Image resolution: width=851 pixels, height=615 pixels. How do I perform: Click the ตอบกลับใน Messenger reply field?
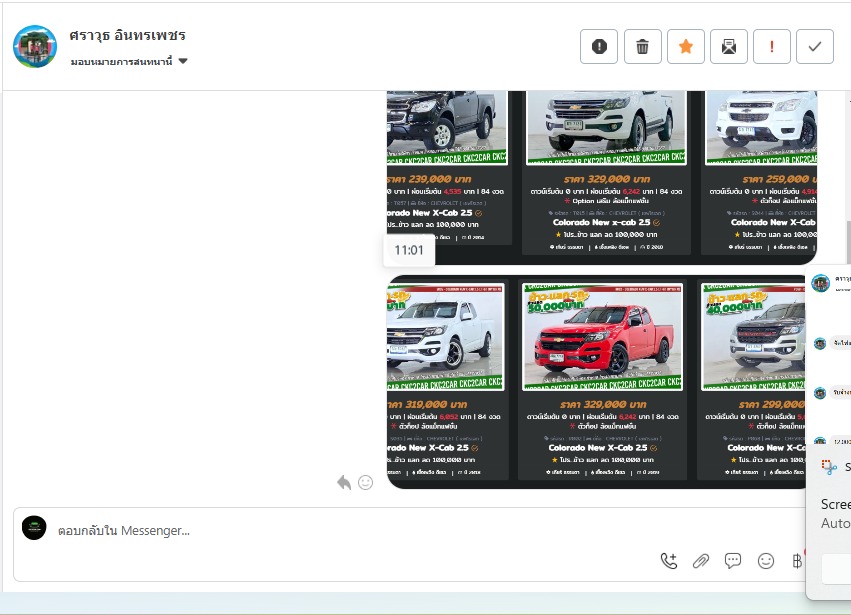[350, 531]
